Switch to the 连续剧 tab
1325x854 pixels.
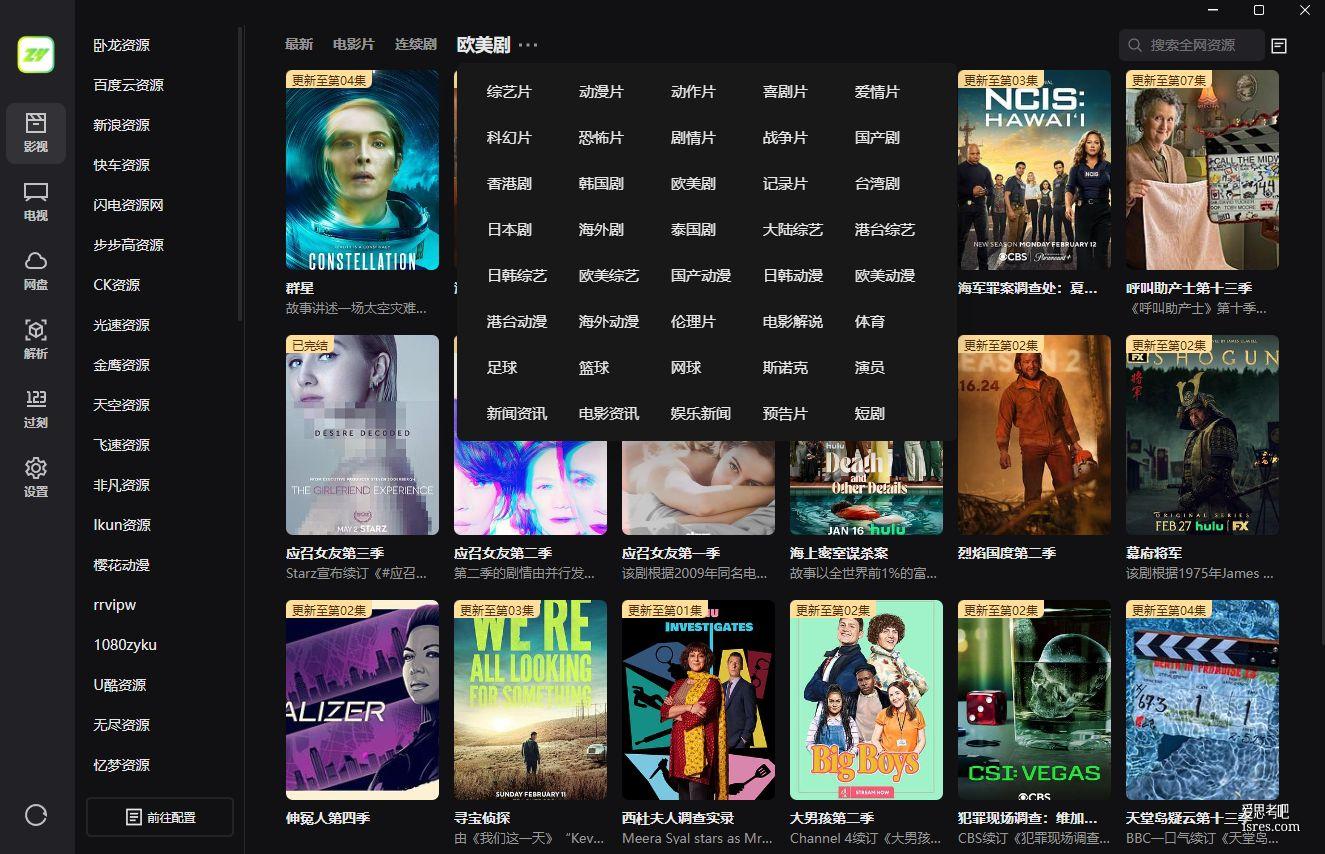416,45
